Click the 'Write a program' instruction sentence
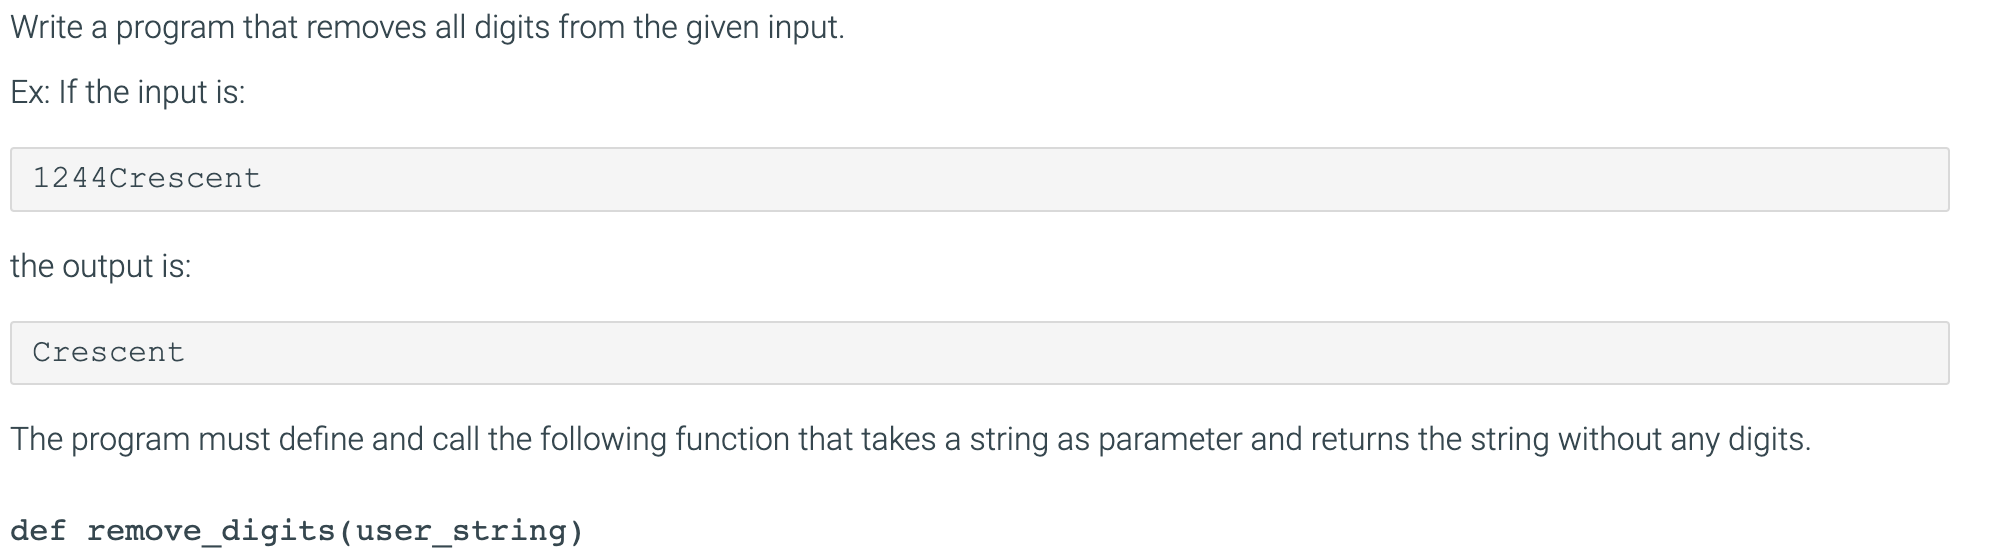1994x558 pixels. click(427, 28)
